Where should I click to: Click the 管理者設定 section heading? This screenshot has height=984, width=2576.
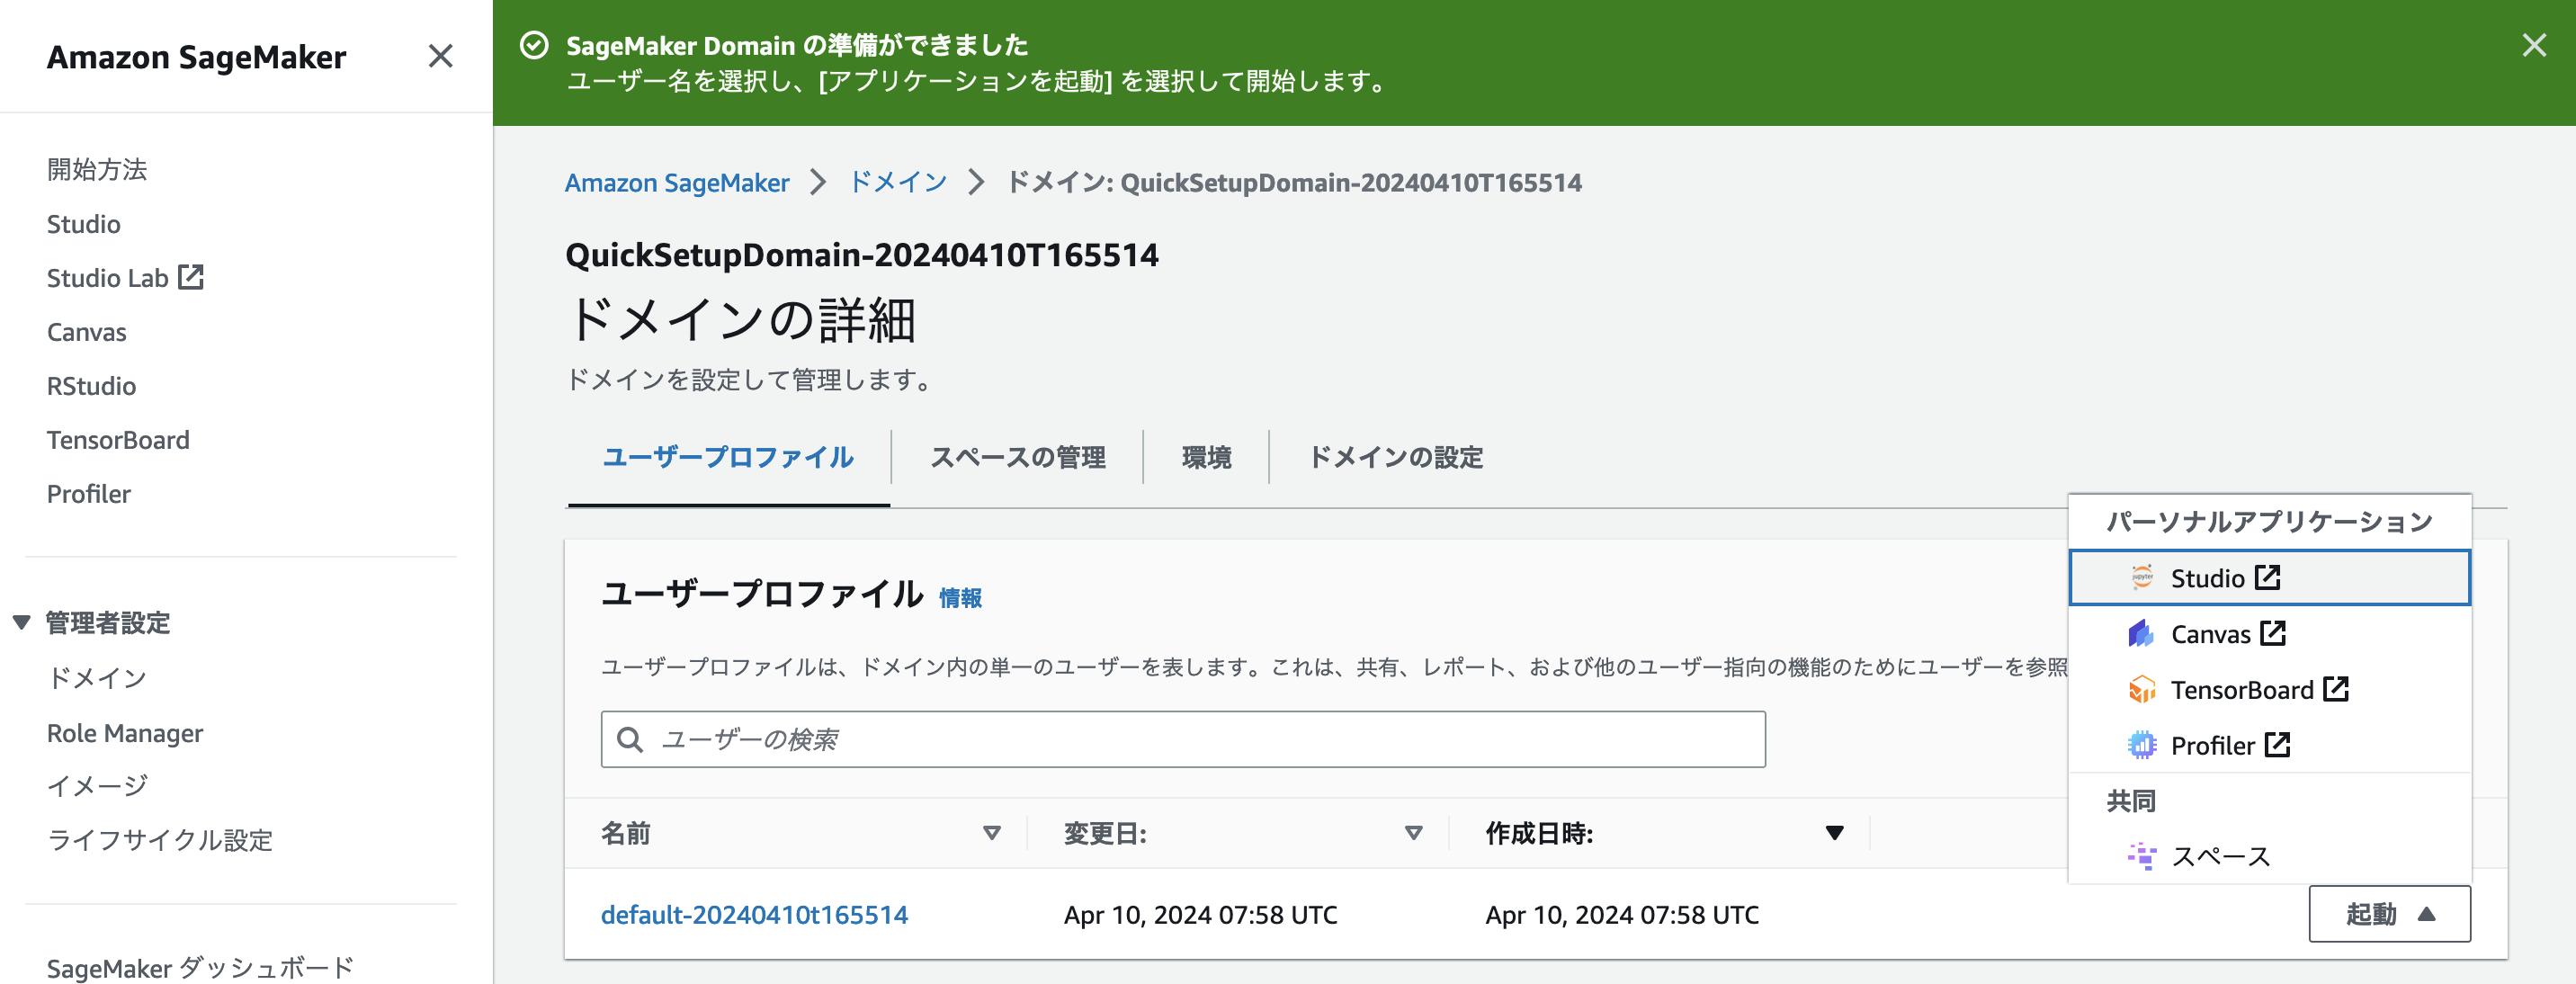point(108,622)
